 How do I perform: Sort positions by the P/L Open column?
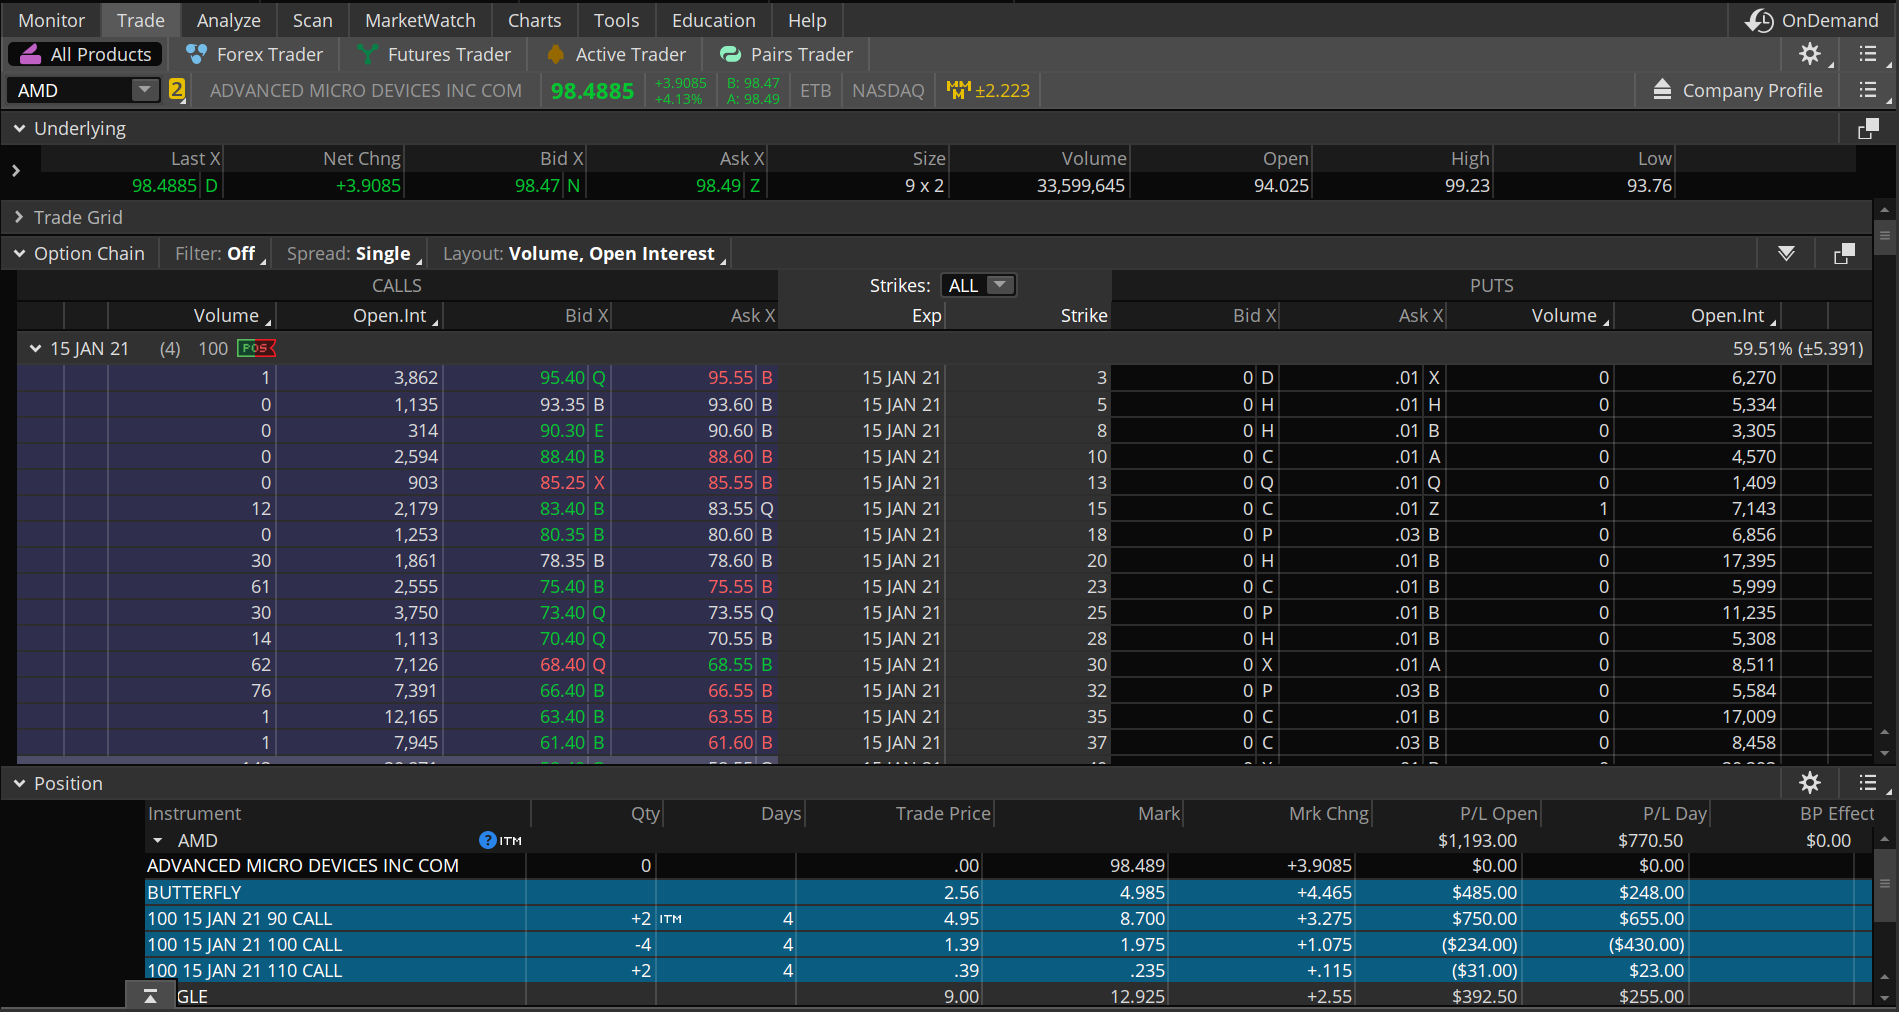coord(1498,814)
